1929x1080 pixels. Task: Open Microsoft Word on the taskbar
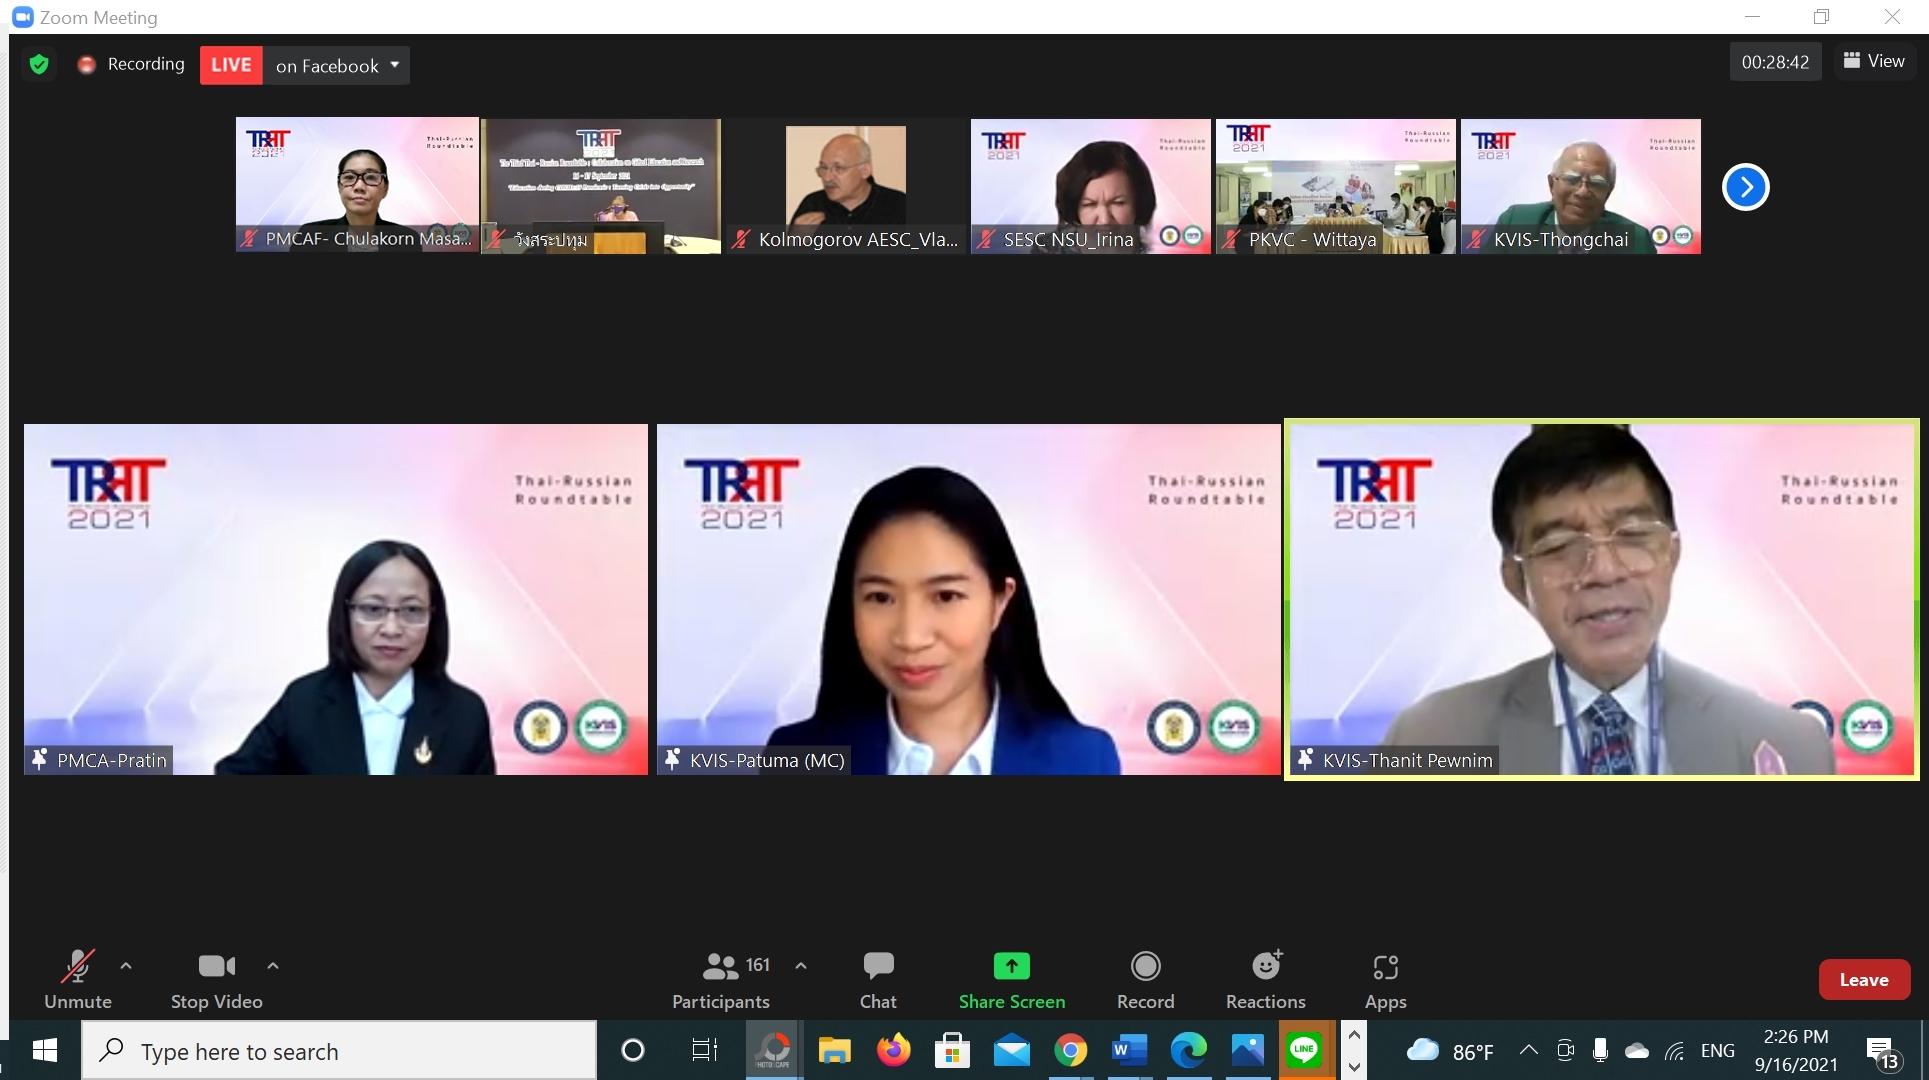[x=1129, y=1051]
